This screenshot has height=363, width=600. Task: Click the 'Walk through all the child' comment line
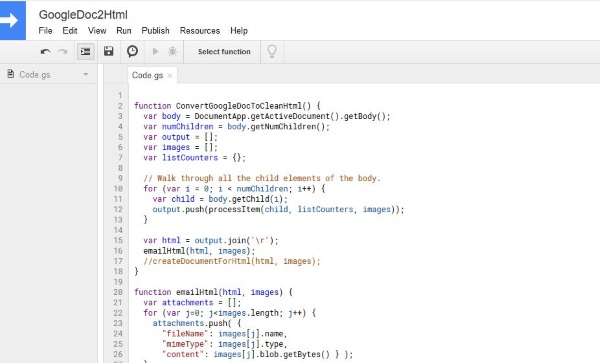(x=262, y=178)
